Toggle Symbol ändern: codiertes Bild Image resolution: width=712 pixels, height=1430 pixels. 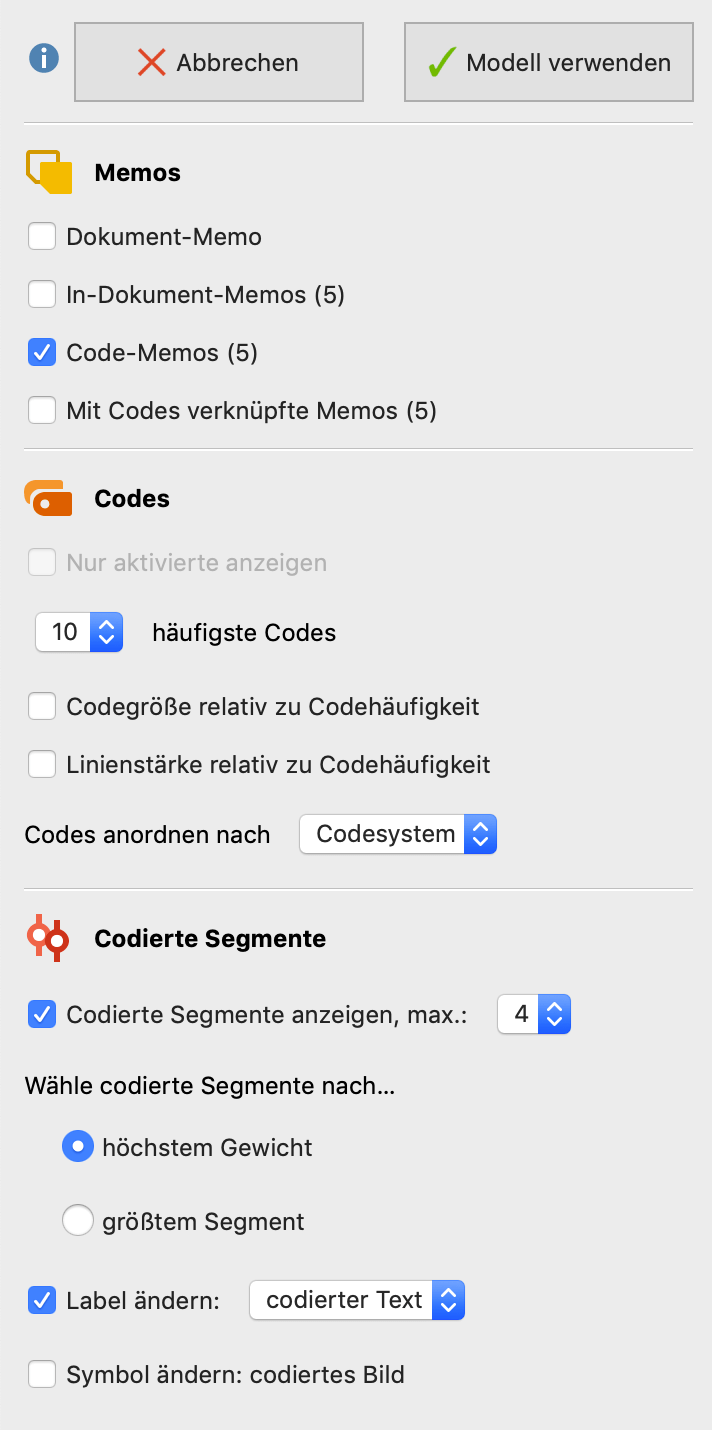point(42,1374)
